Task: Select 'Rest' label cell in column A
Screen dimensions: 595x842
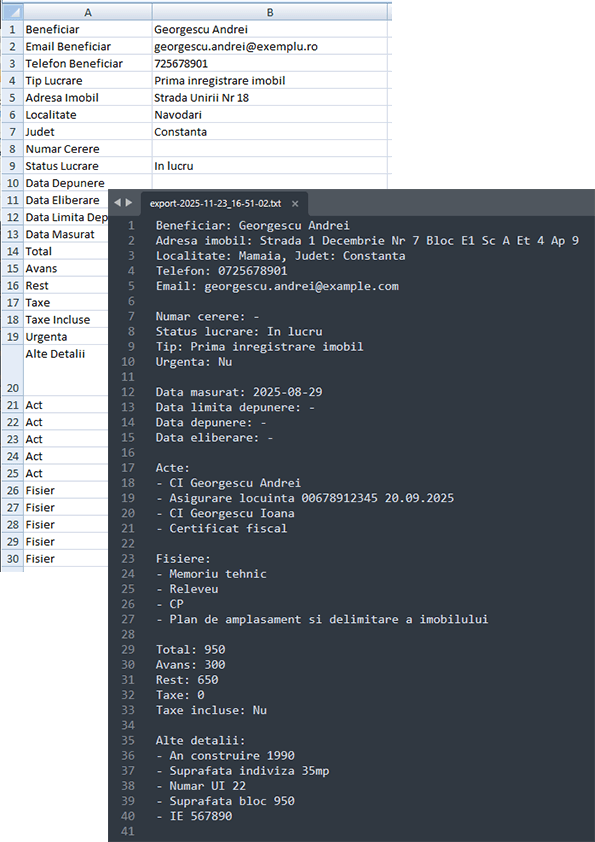Action: click(x=66, y=286)
